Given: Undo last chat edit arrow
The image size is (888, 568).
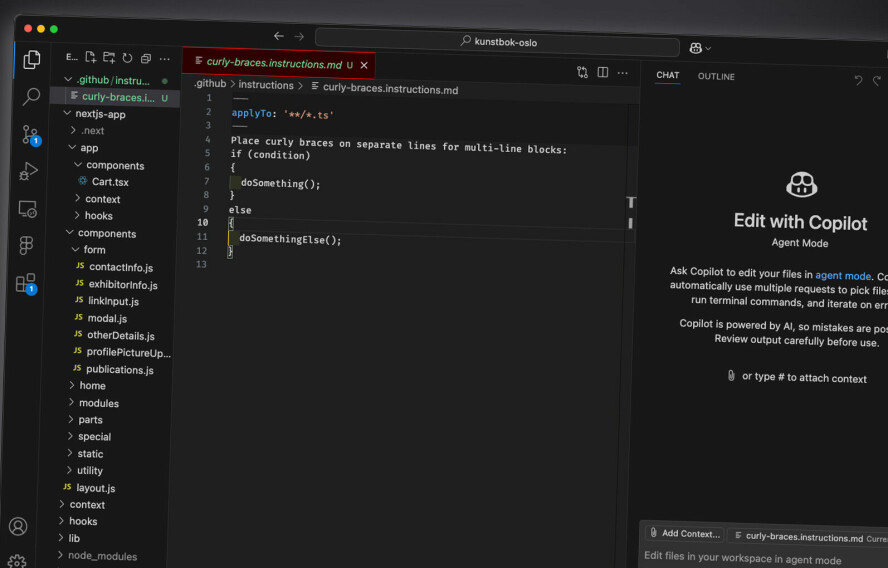Looking at the screenshot, I should click(859, 80).
